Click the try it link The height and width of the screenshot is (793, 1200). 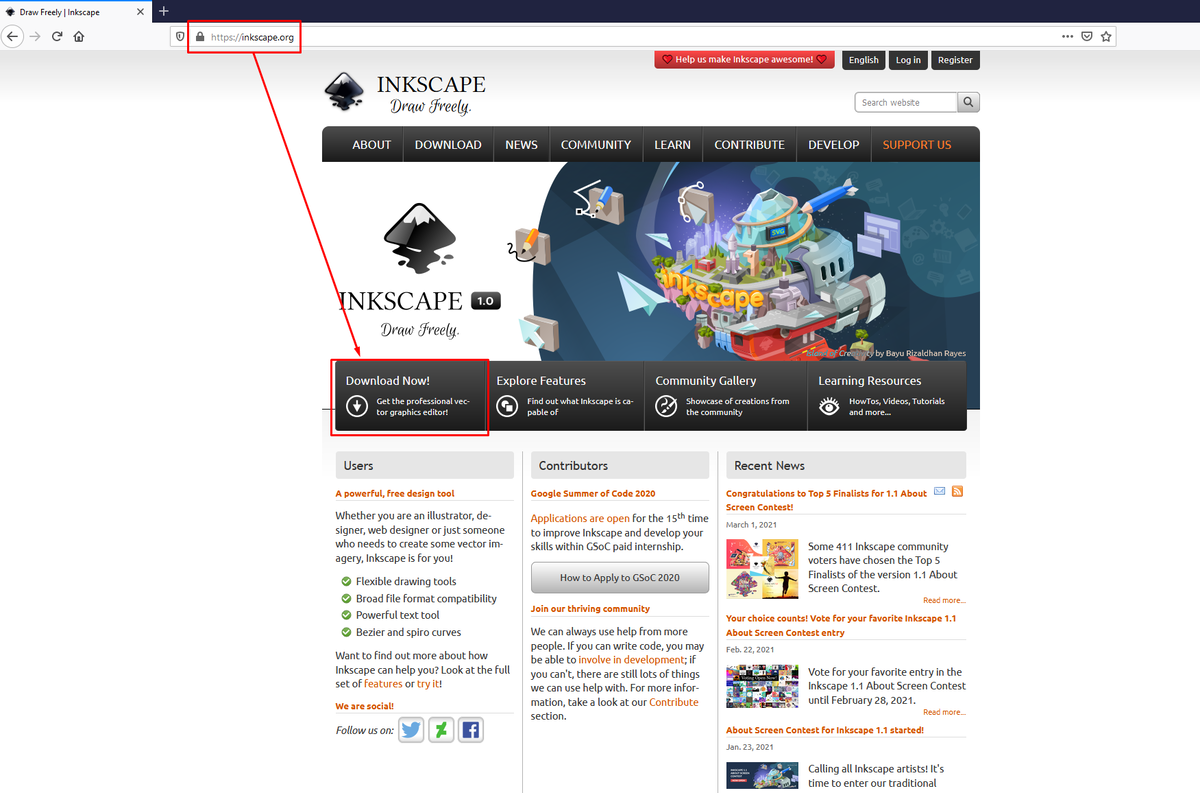(427, 684)
